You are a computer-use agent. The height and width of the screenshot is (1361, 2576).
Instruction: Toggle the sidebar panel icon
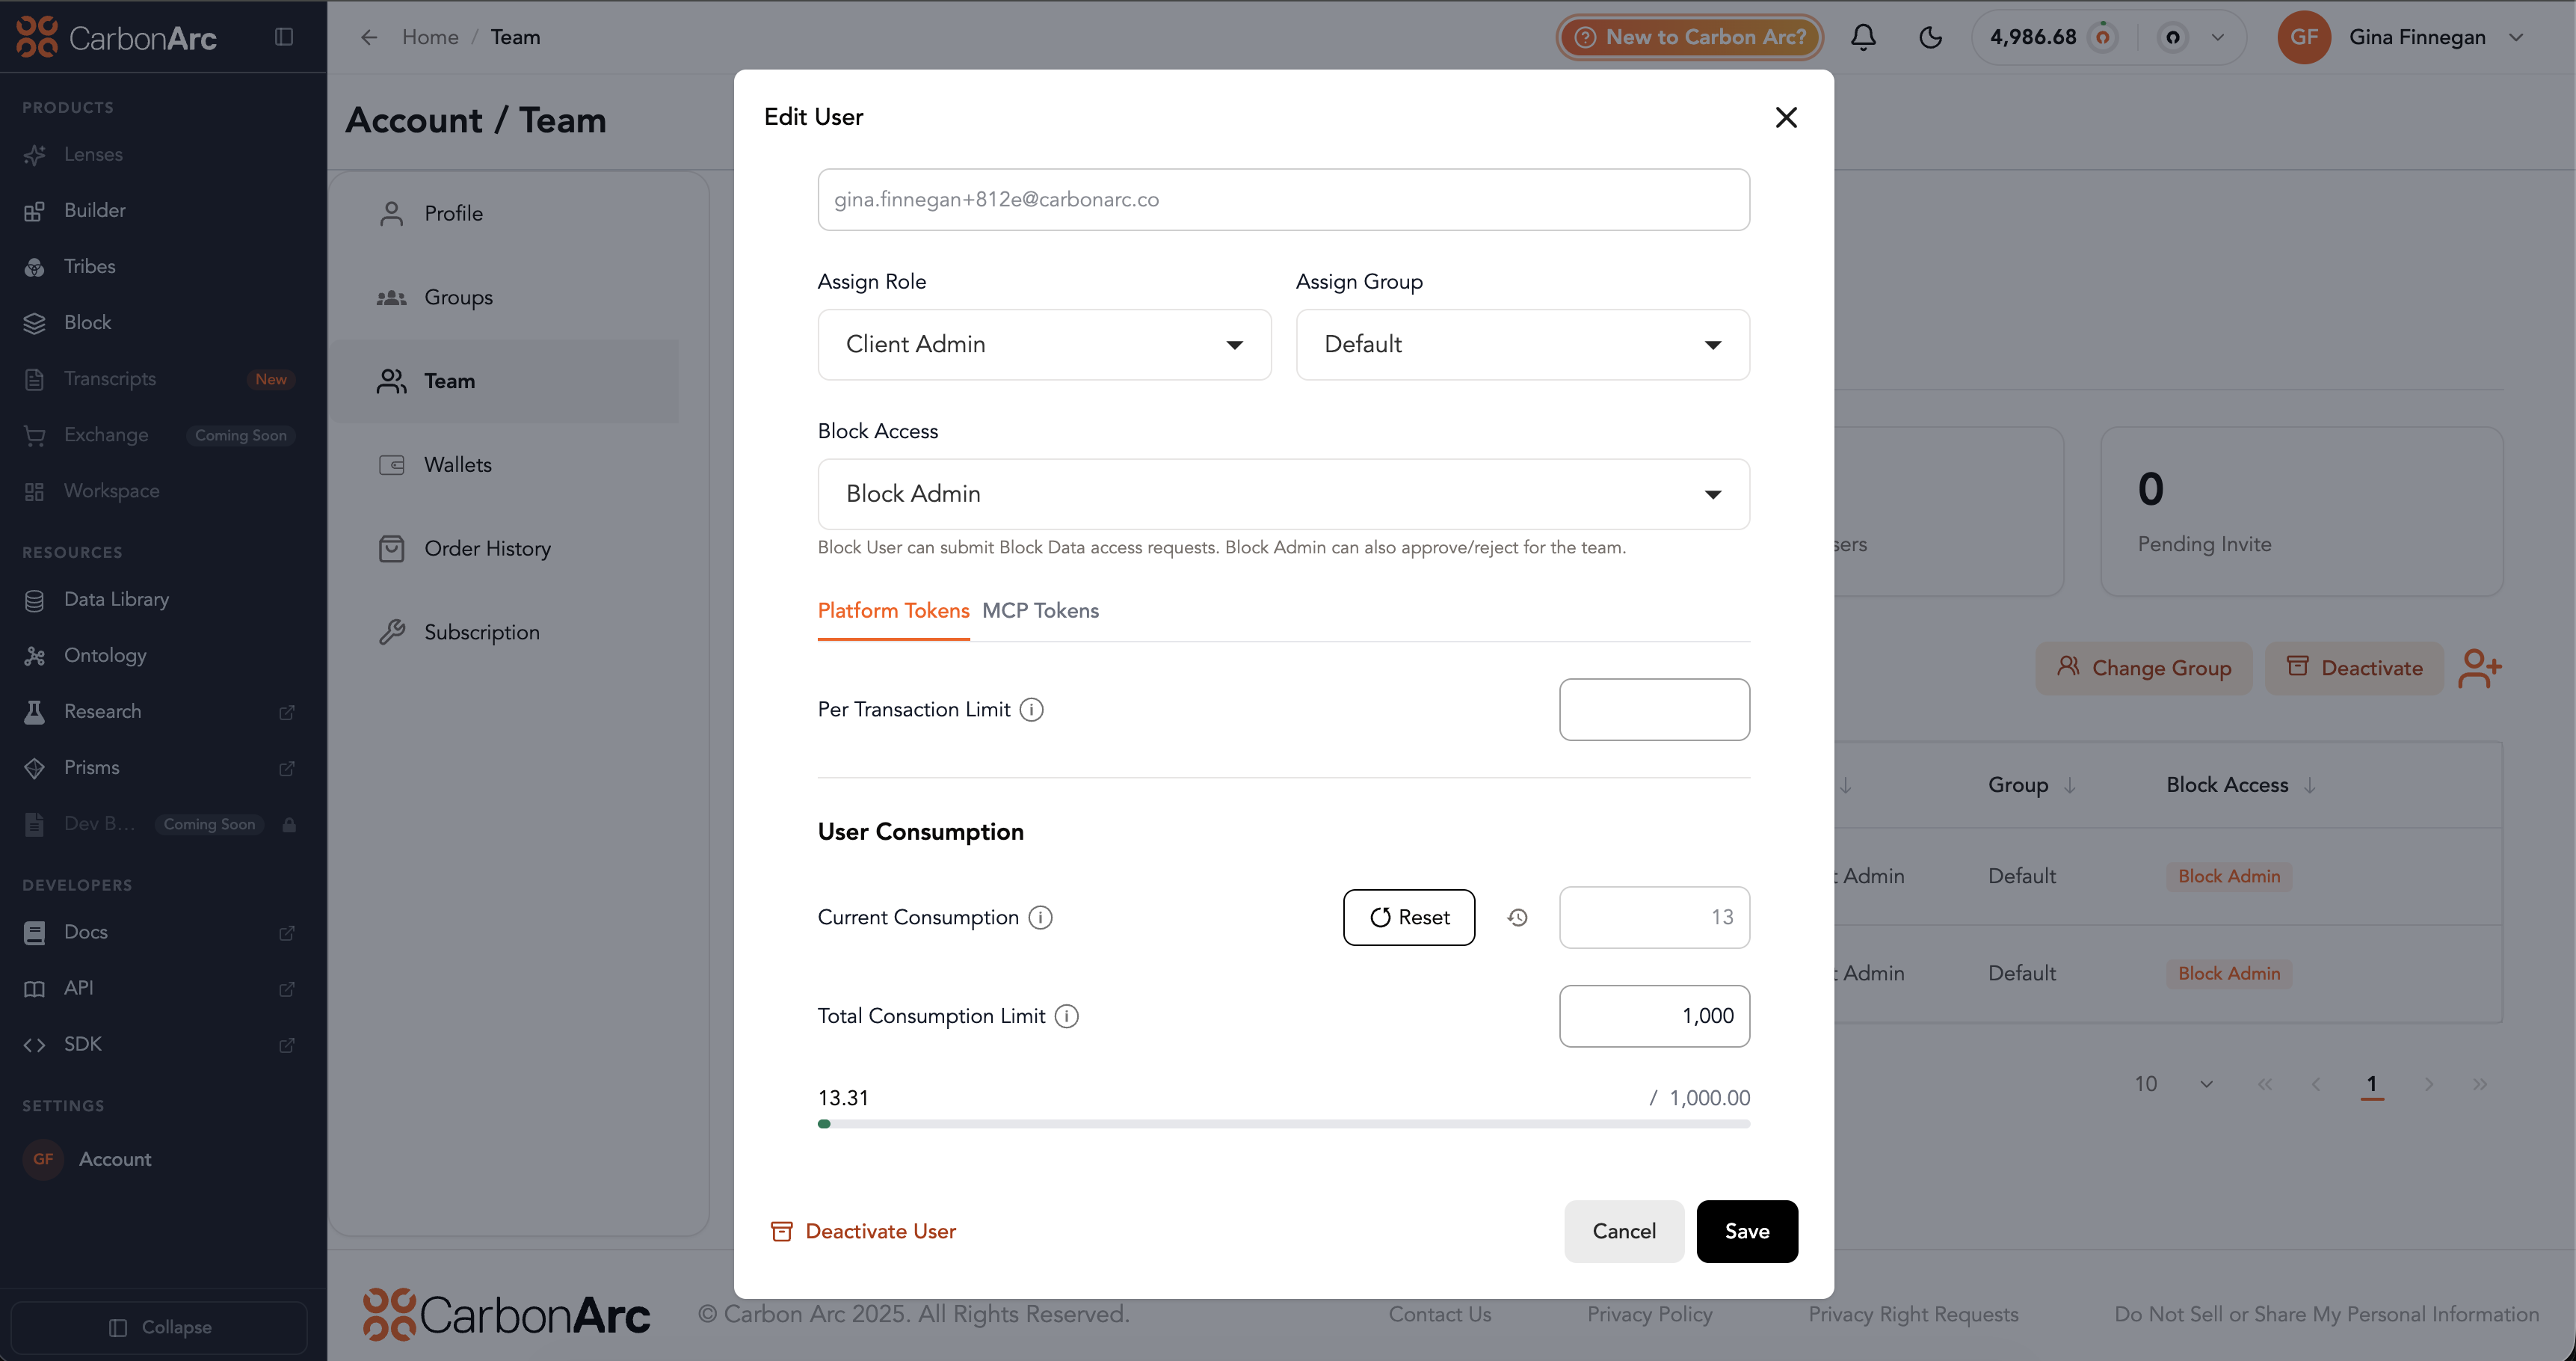(x=284, y=37)
